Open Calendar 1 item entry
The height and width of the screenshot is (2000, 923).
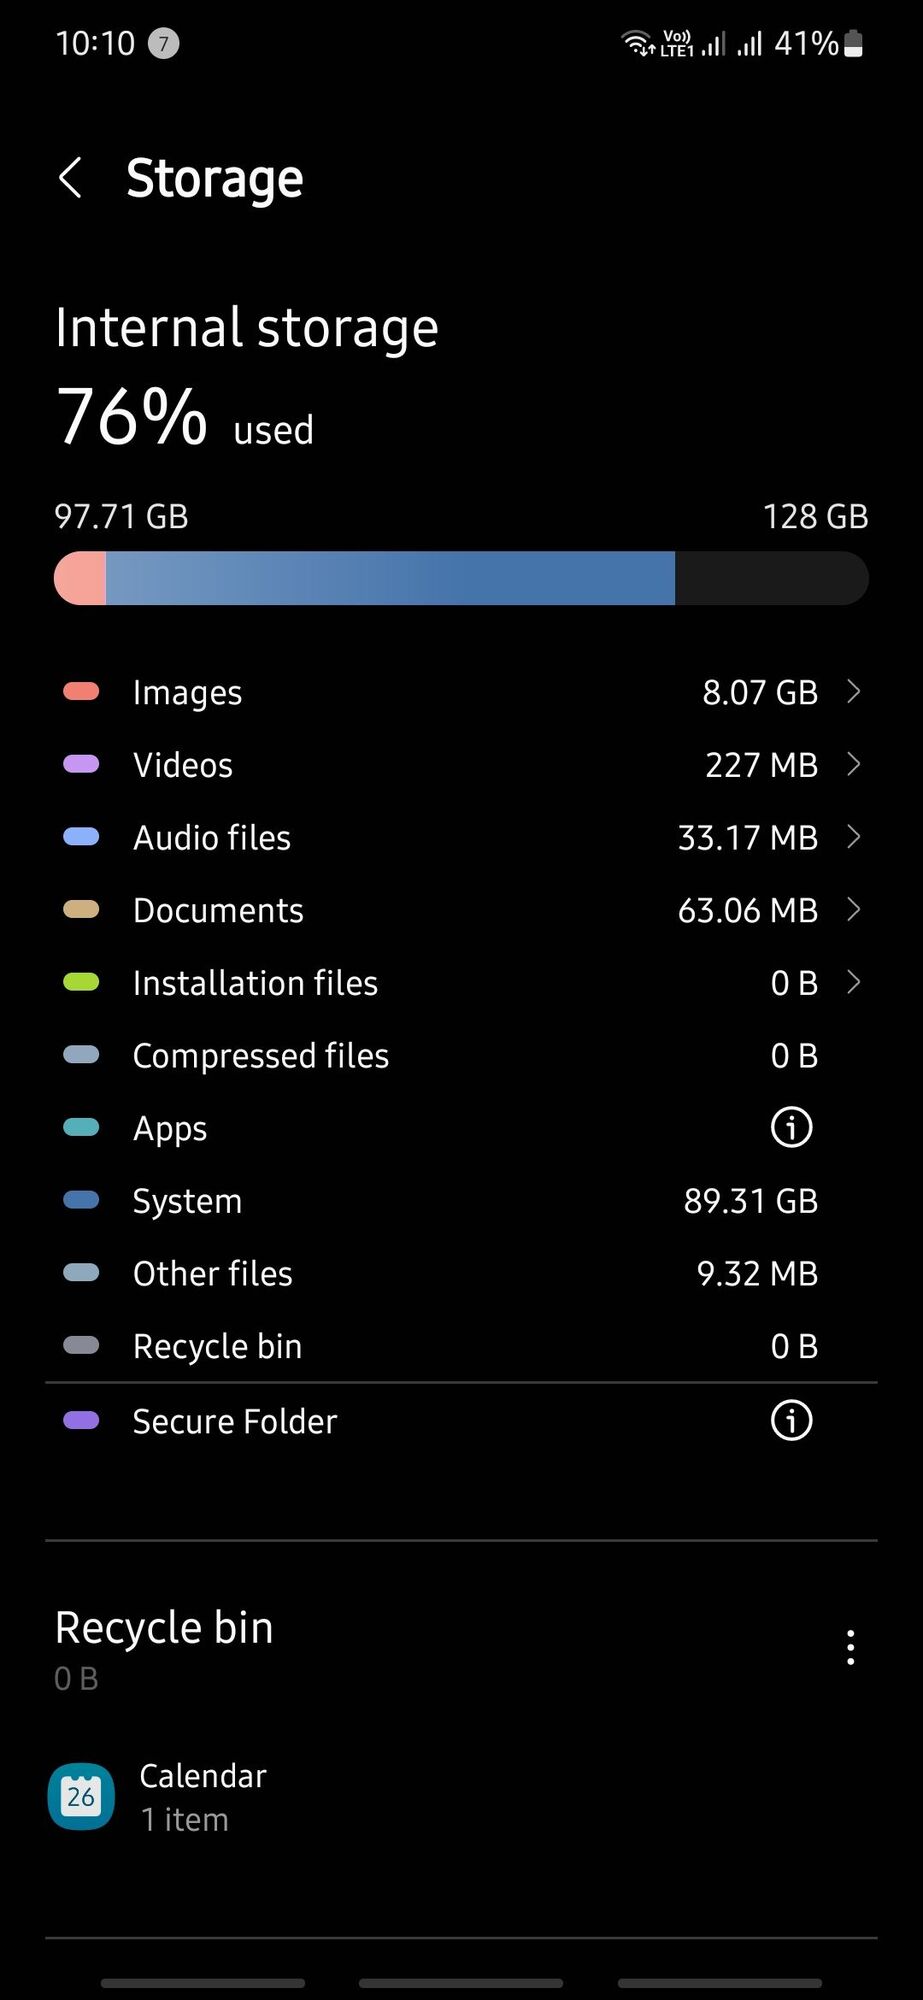(461, 1796)
